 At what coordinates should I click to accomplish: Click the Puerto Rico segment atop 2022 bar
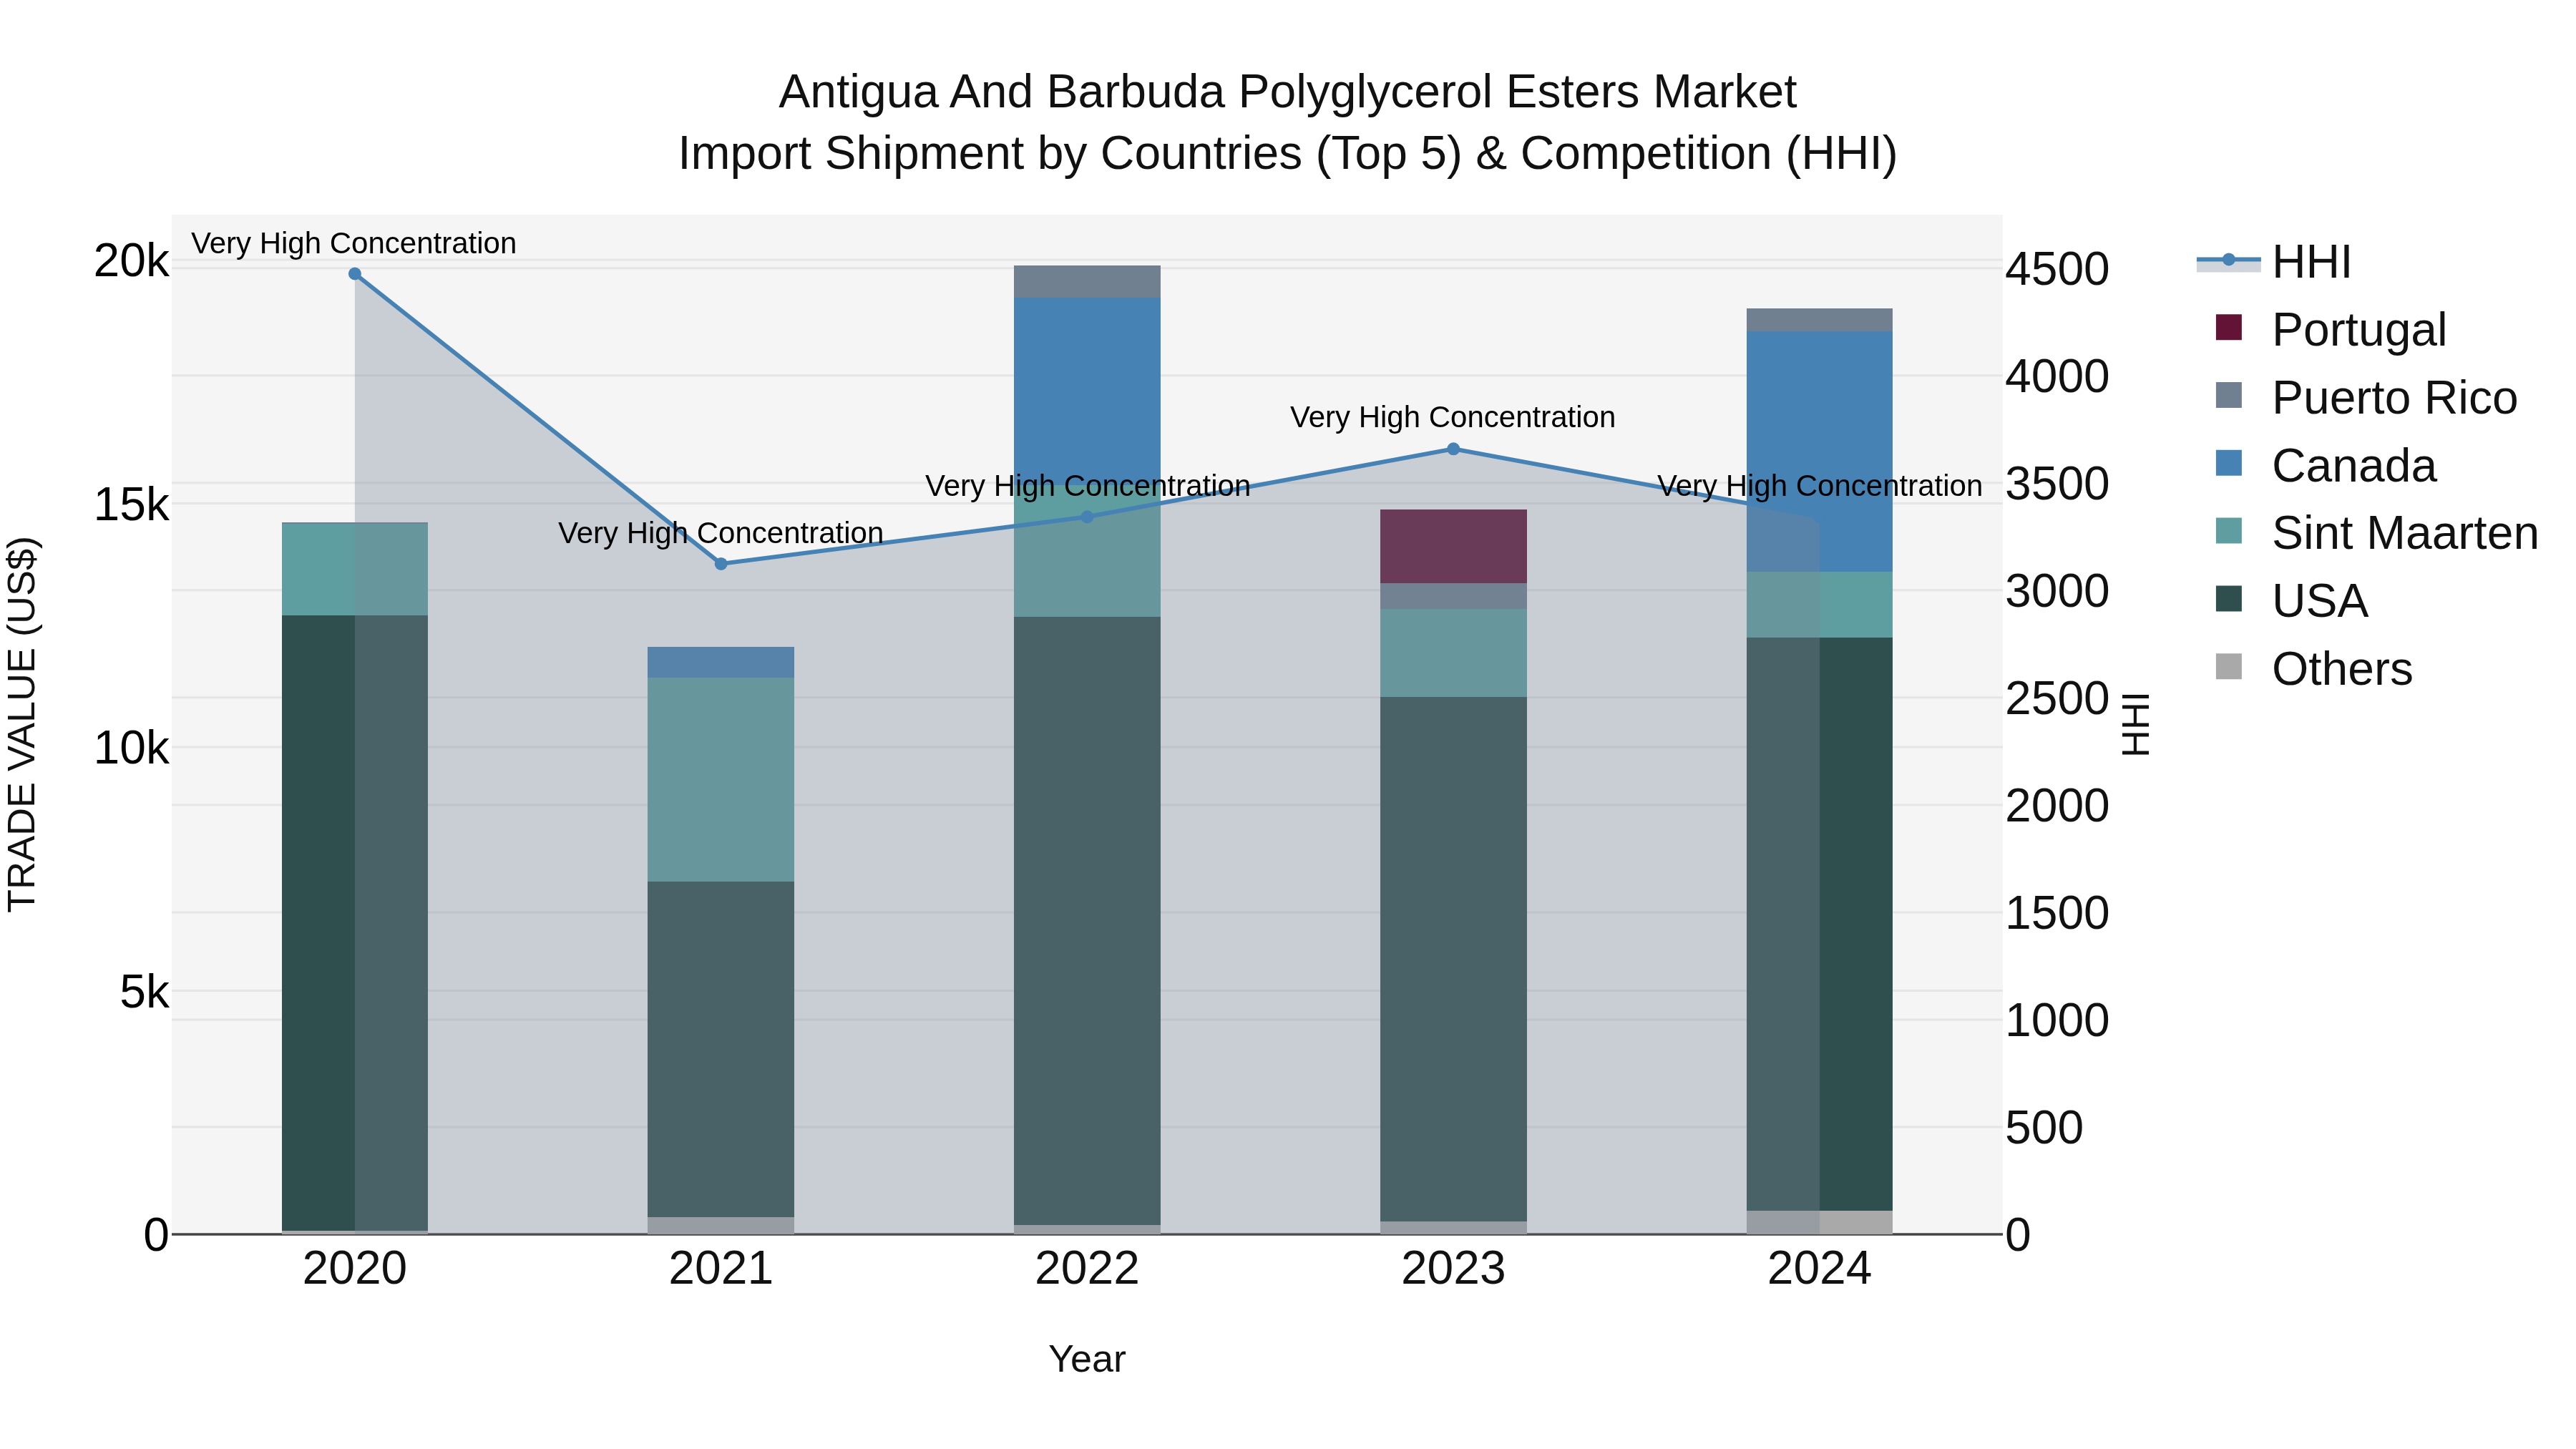[1088, 282]
